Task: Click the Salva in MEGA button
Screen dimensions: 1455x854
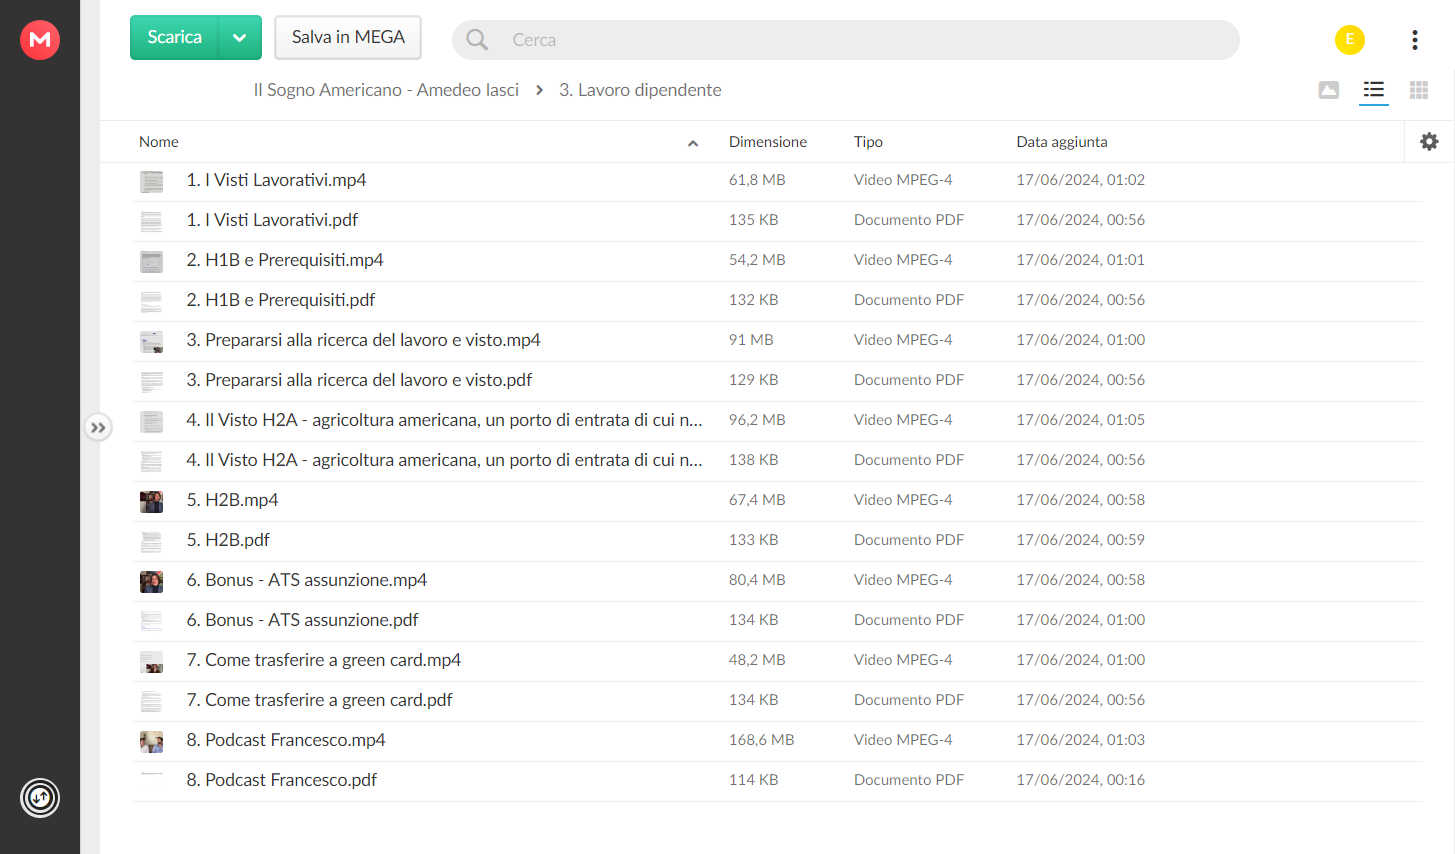Action: 348,38
